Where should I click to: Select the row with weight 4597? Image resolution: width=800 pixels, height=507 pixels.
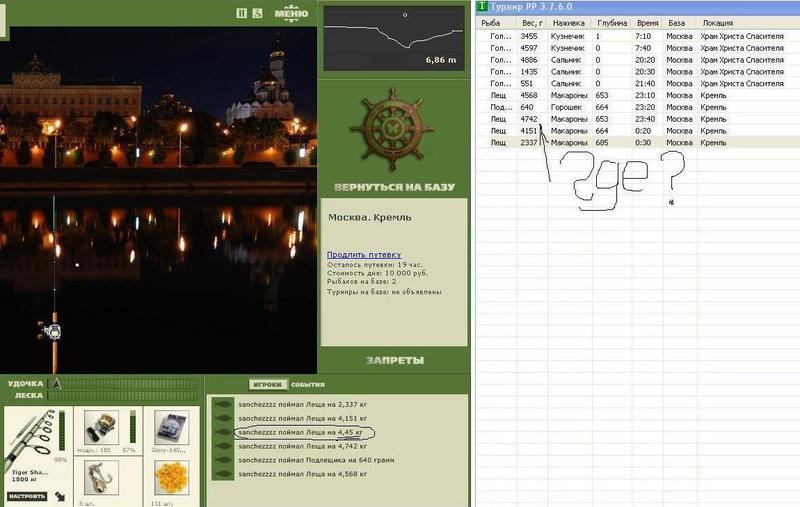pyautogui.click(x=638, y=48)
